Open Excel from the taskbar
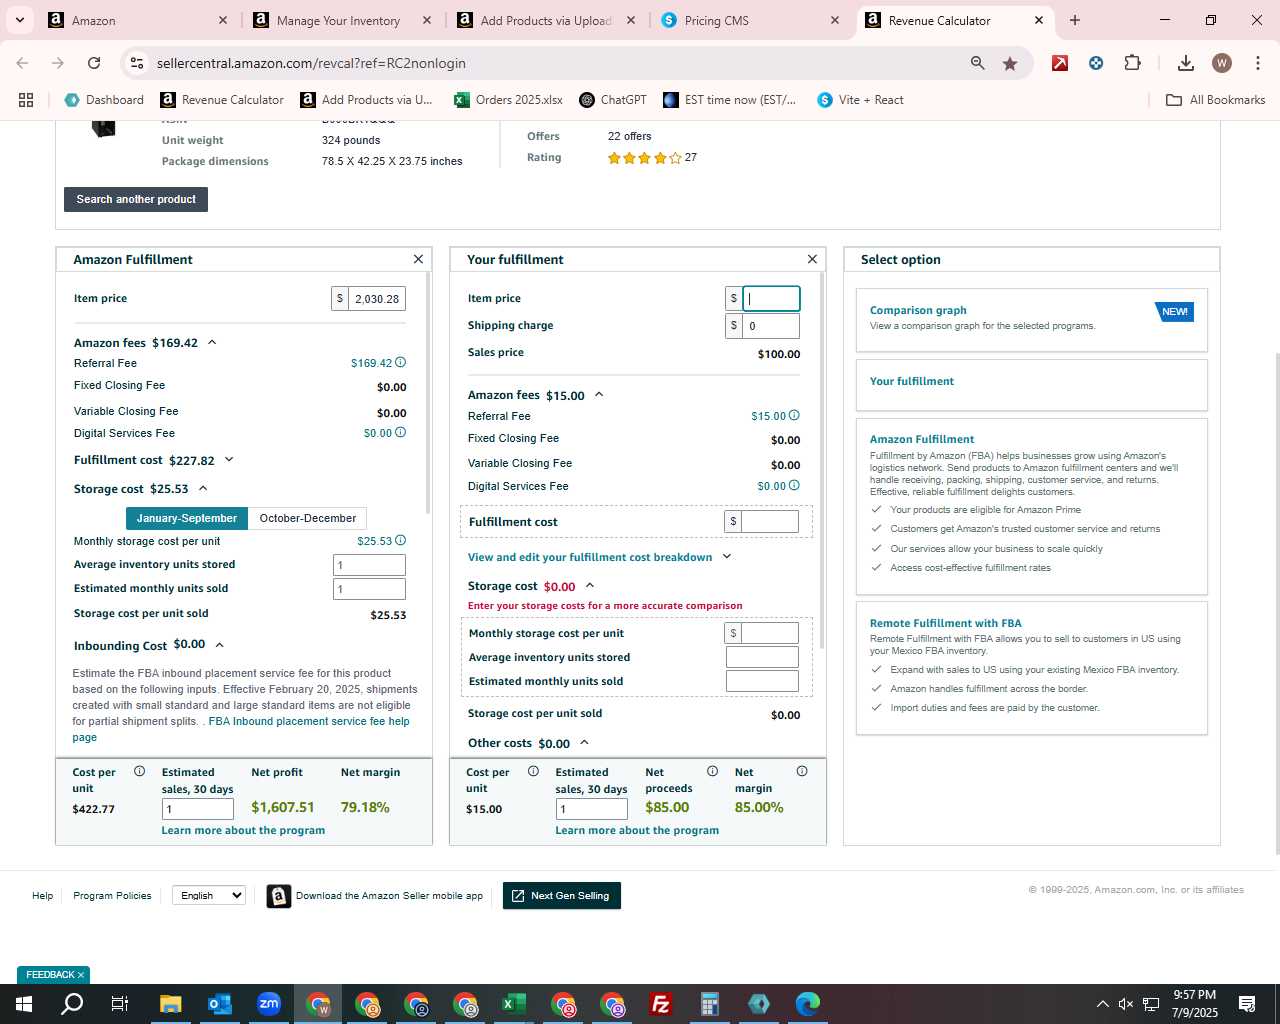This screenshot has height=1024, width=1280. click(513, 1004)
